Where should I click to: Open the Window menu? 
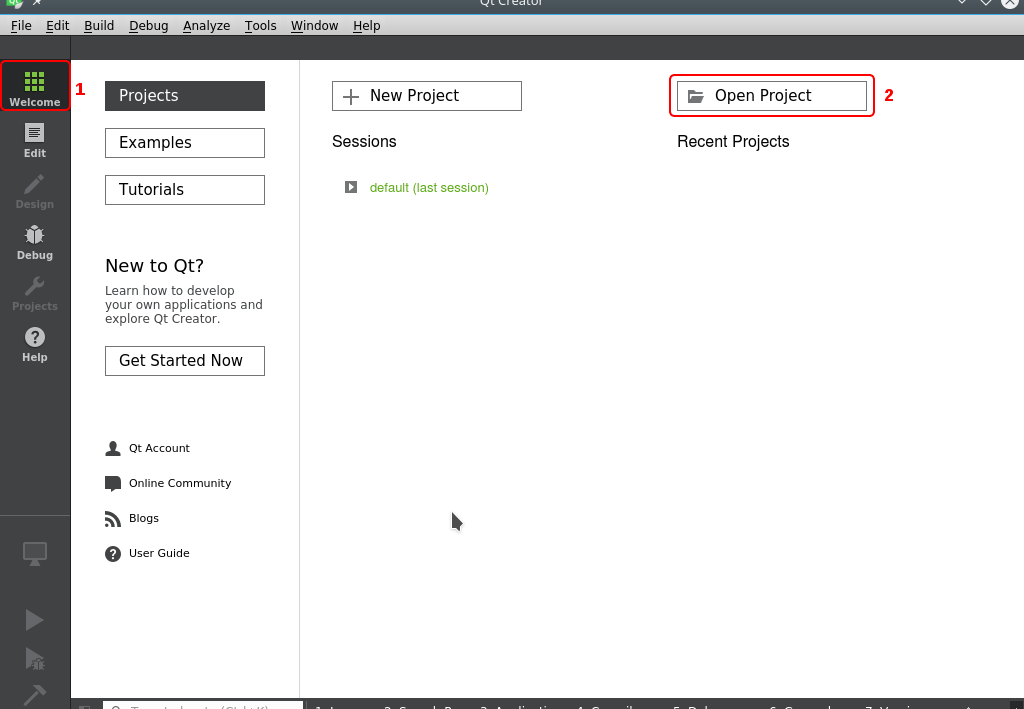pyautogui.click(x=314, y=25)
